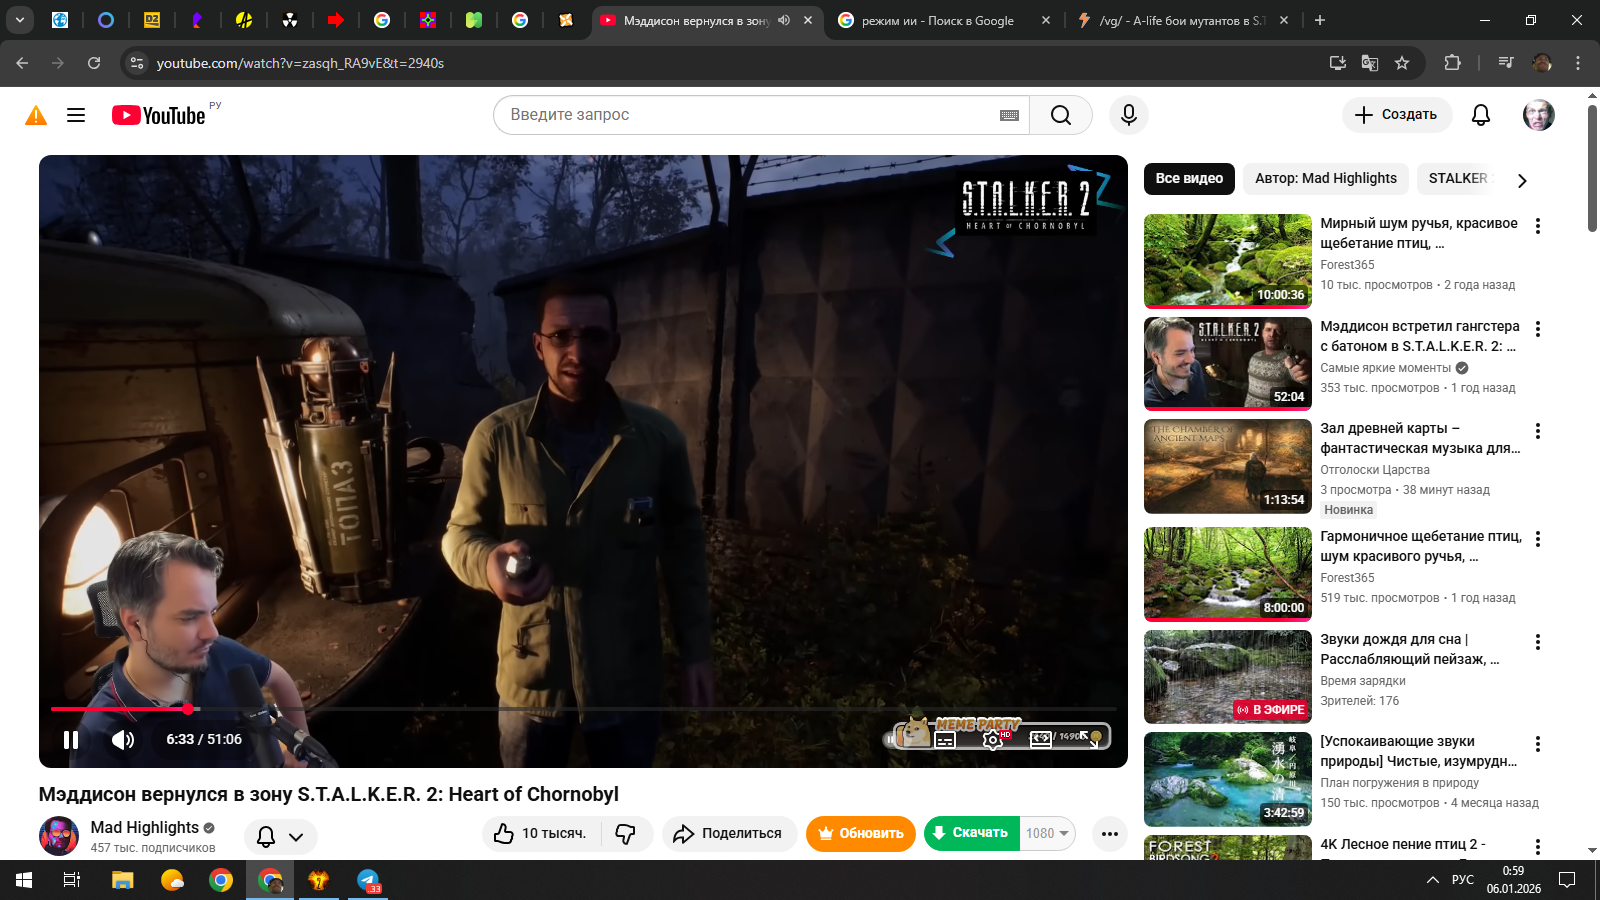
Task: Like the video (10 тысяч.)
Action: click(x=542, y=834)
